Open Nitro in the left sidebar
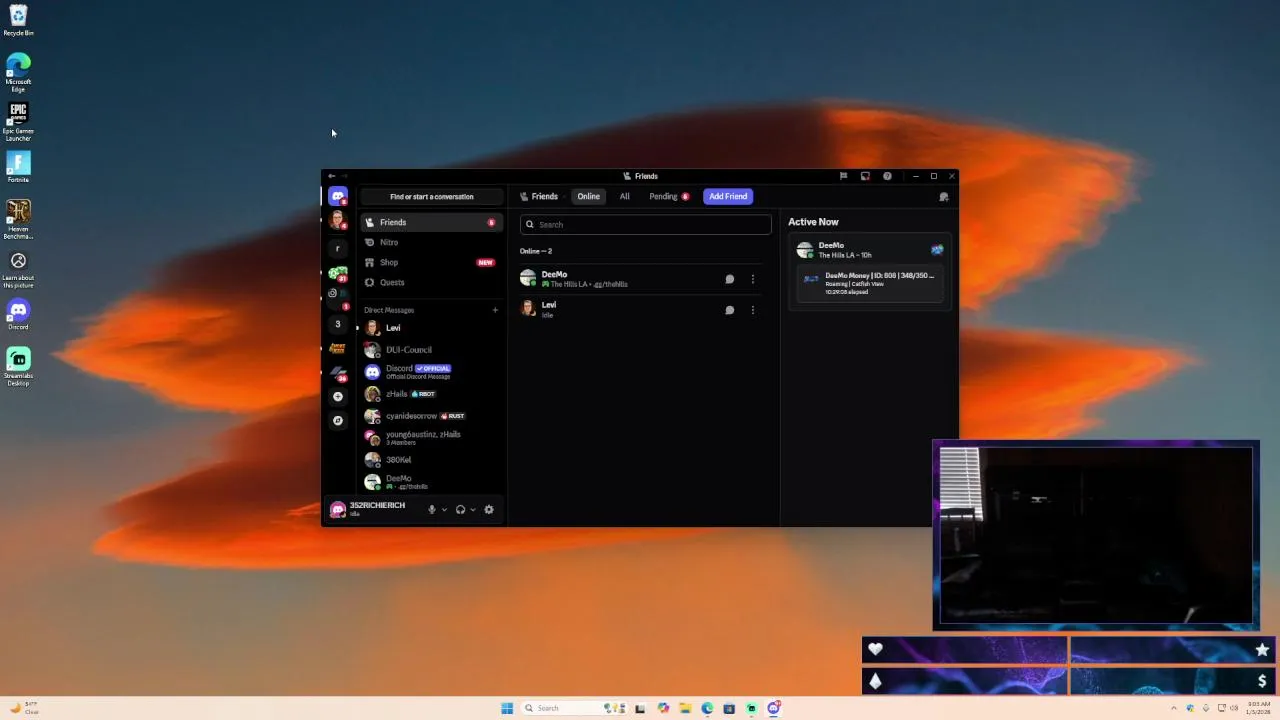The width and height of the screenshot is (1280, 720). point(432,242)
